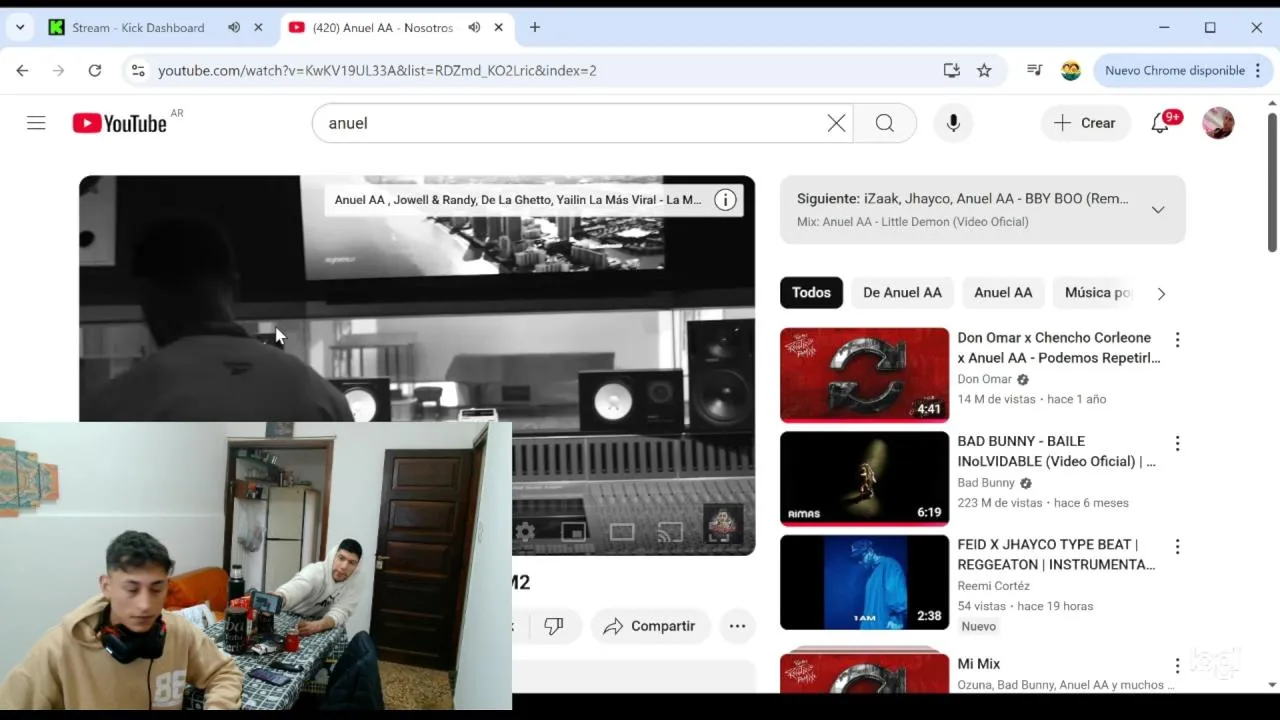Close the Anuel AA YouTube tab
This screenshot has height=720, width=1280.
coord(498,27)
